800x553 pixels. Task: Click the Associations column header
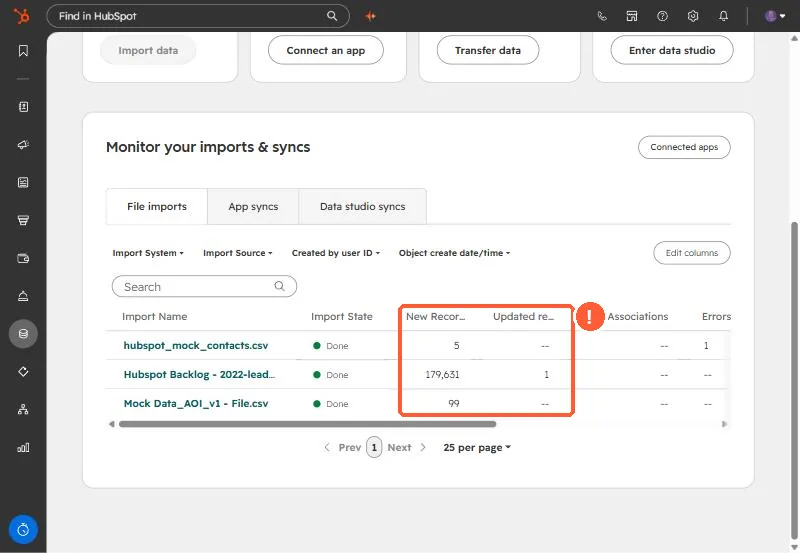point(638,316)
